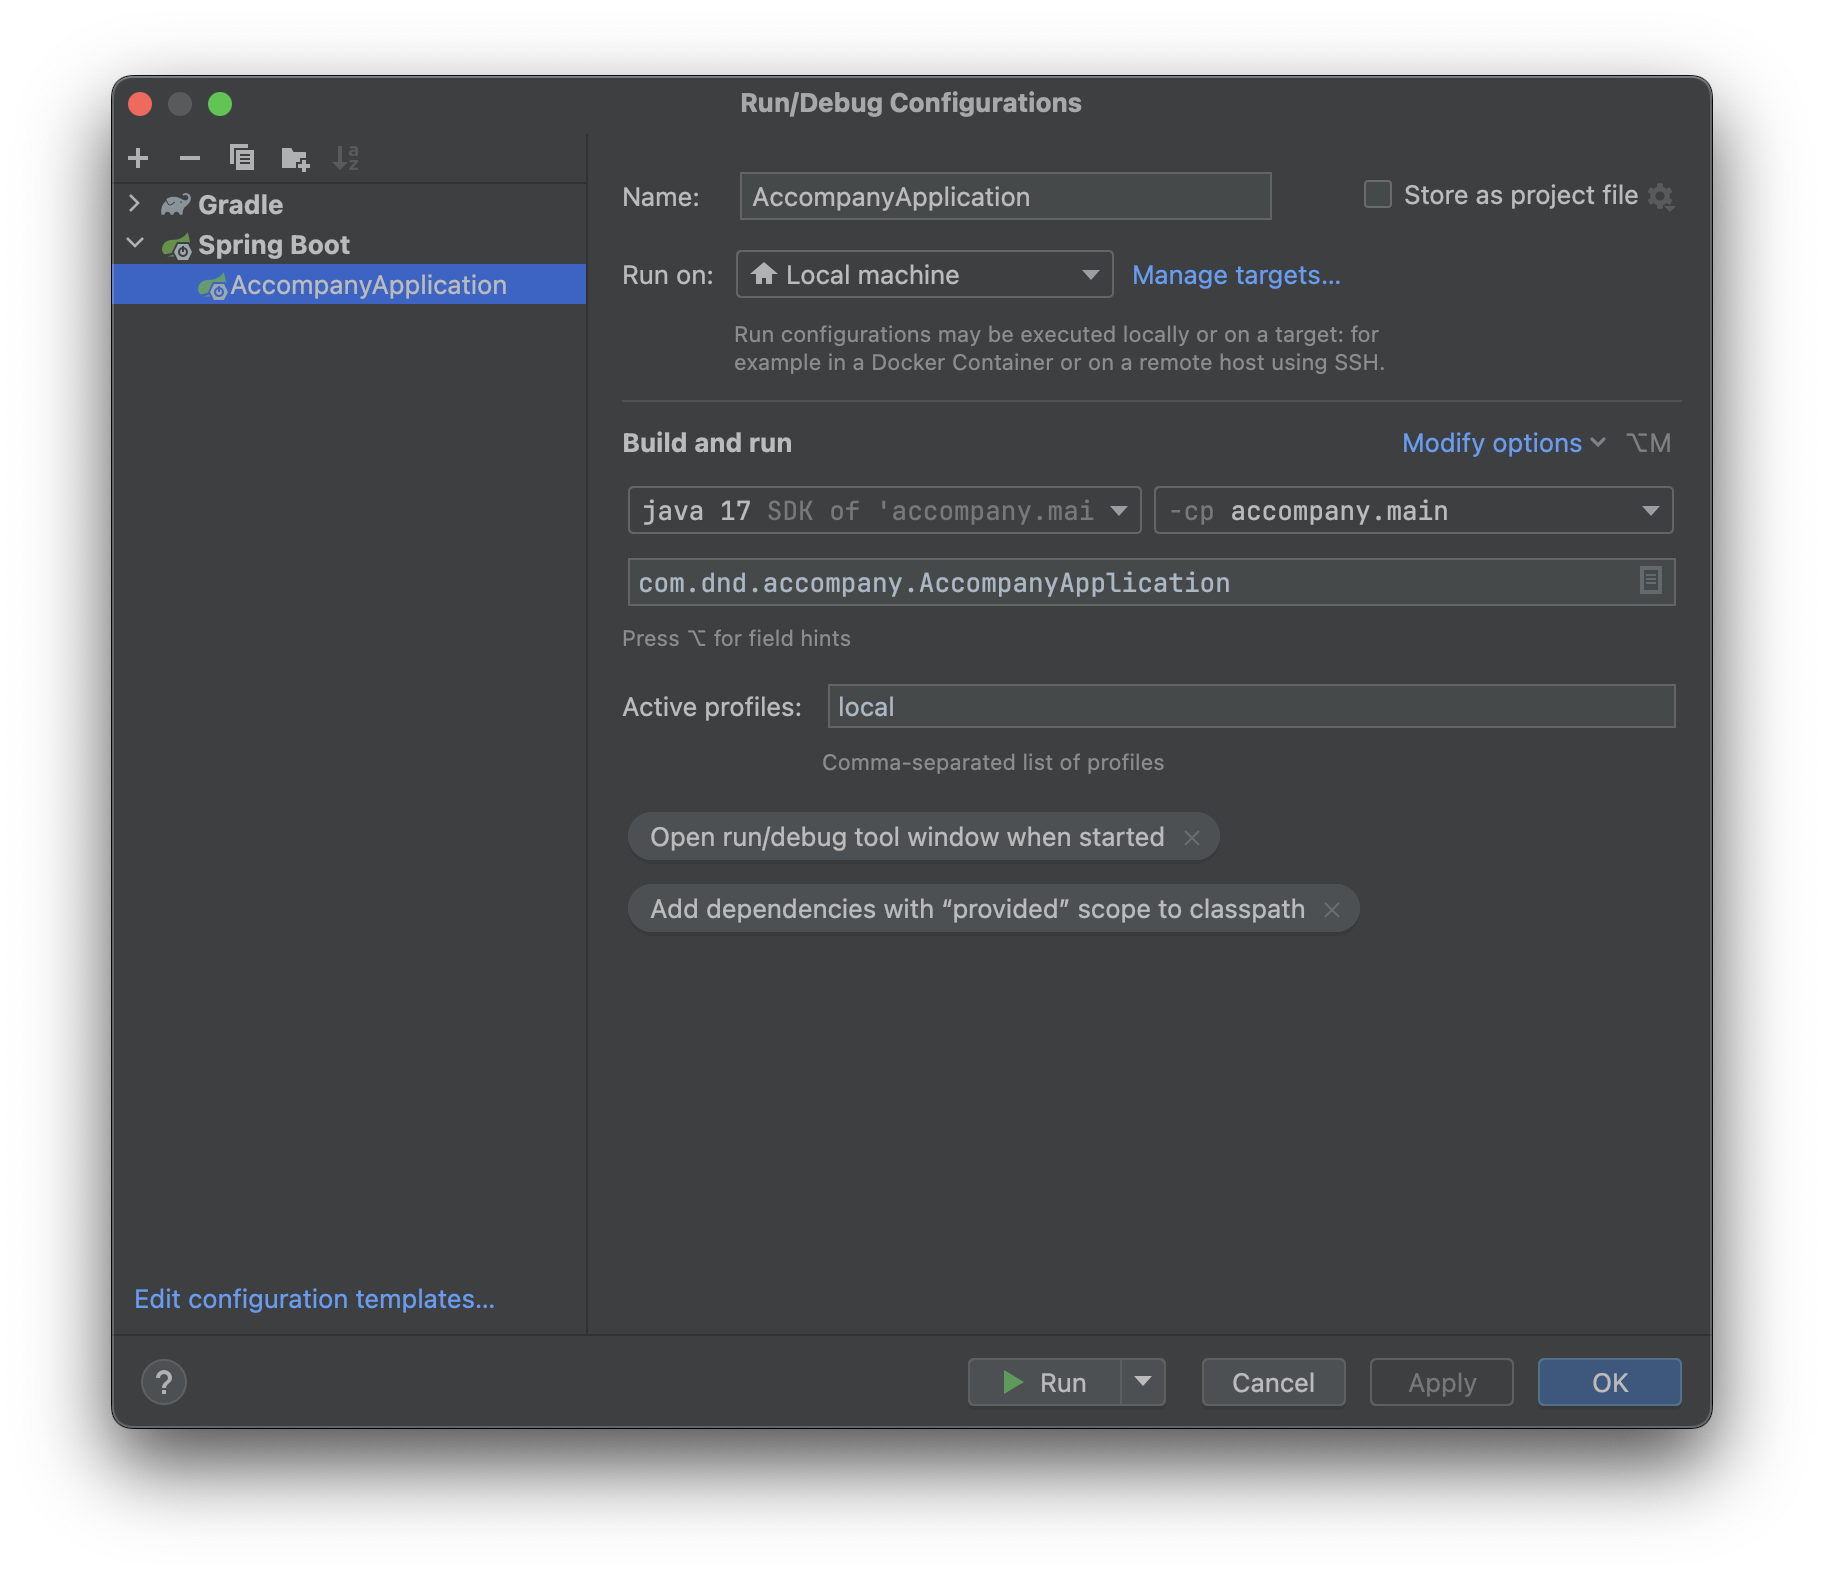The width and height of the screenshot is (1824, 1576).
Task: Click the red close window button
Action: pos(140,104)
